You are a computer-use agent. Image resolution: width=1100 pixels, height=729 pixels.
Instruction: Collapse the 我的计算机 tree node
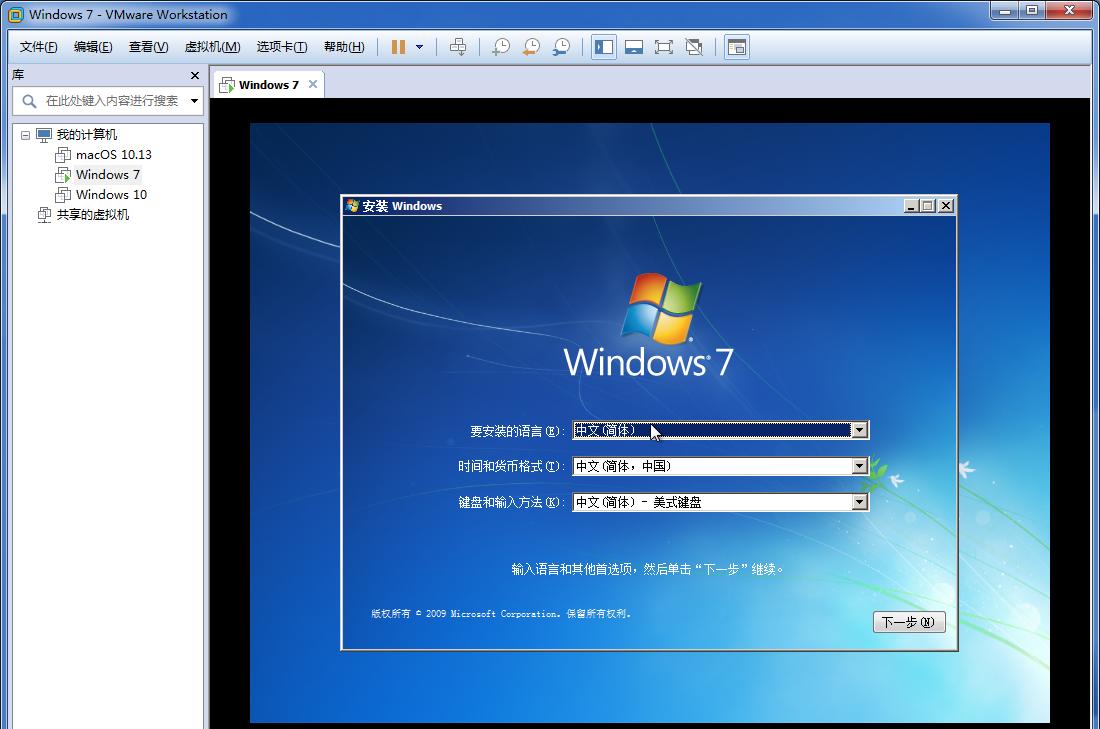[25, 135]
